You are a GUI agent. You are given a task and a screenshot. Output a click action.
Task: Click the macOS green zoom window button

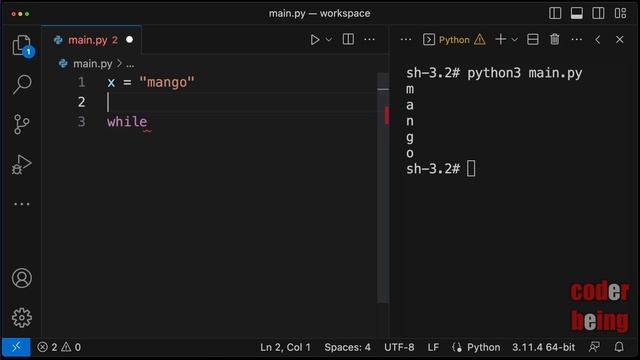27,13
